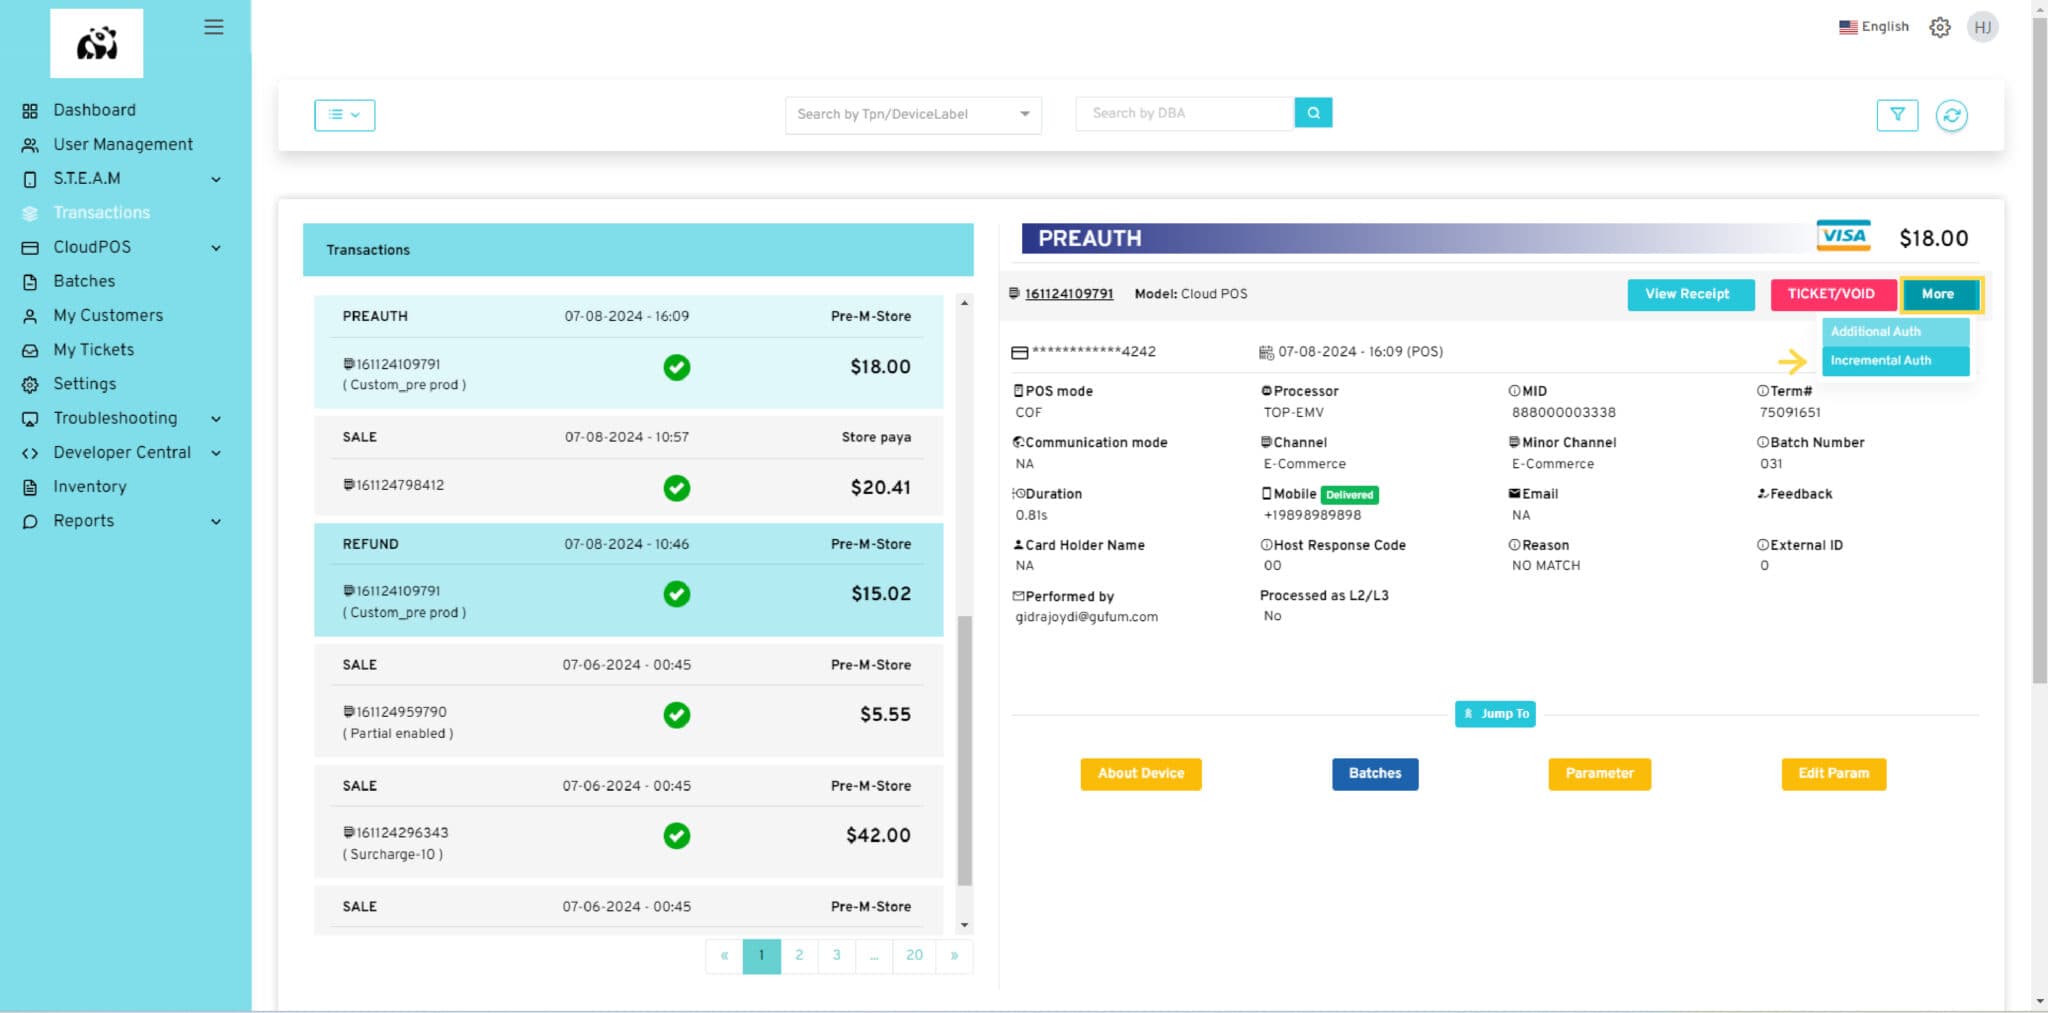The width and height of the screenshot is (2048, 1013).
Task: Click the success checkmark on $42.00 sale
Action: (x=677, y=835)
